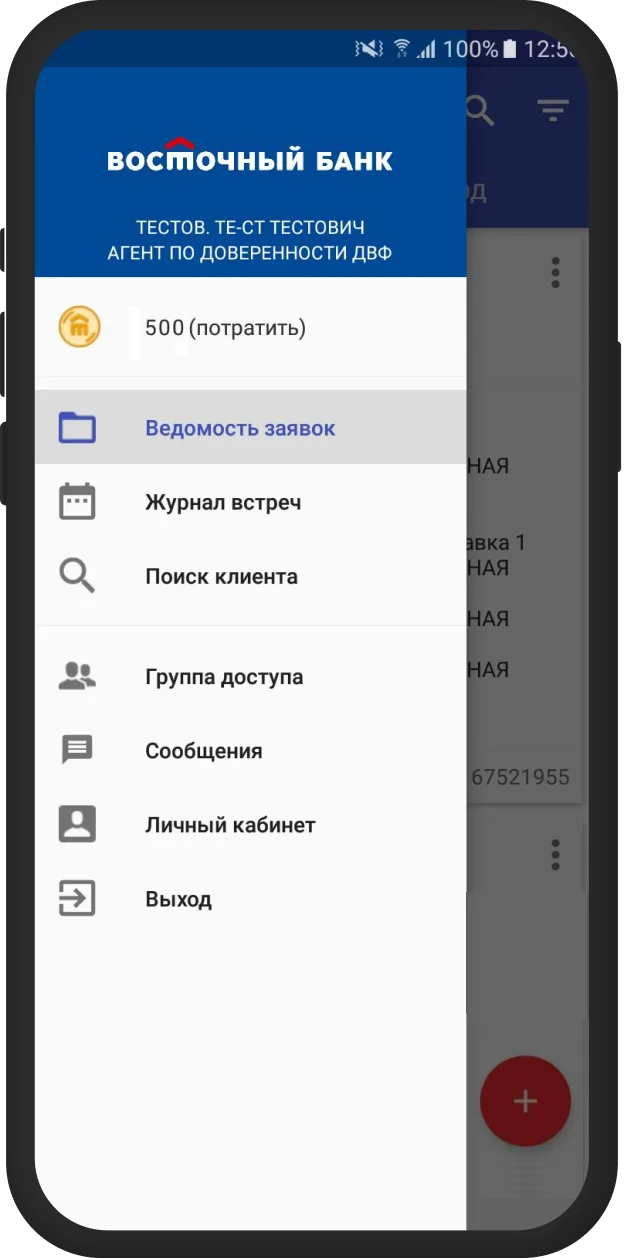This screenshot has width=624, height=1258.
Task: Click the Восточный Банк logo
Action: pos(250,155)
